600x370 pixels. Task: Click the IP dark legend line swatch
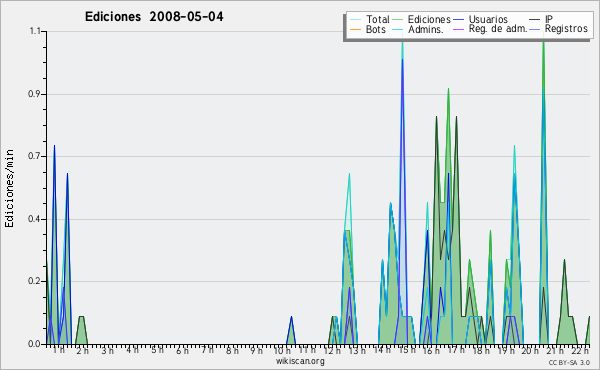click(535, 20)
